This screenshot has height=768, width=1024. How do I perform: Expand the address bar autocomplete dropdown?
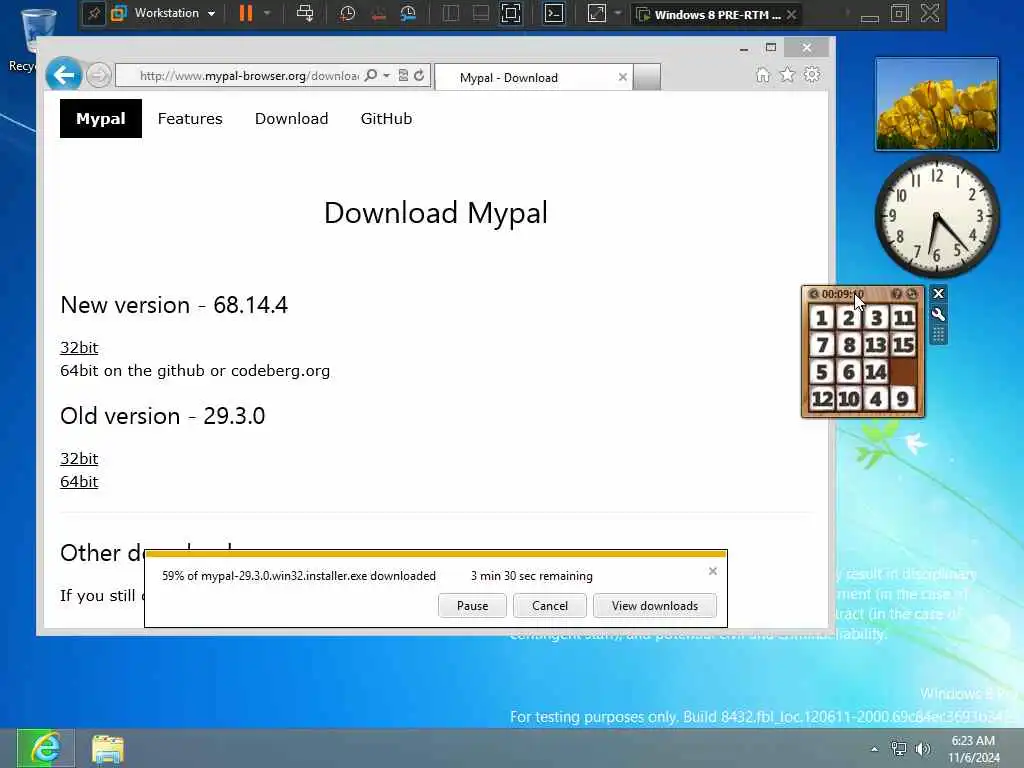(x=387, y=76)
